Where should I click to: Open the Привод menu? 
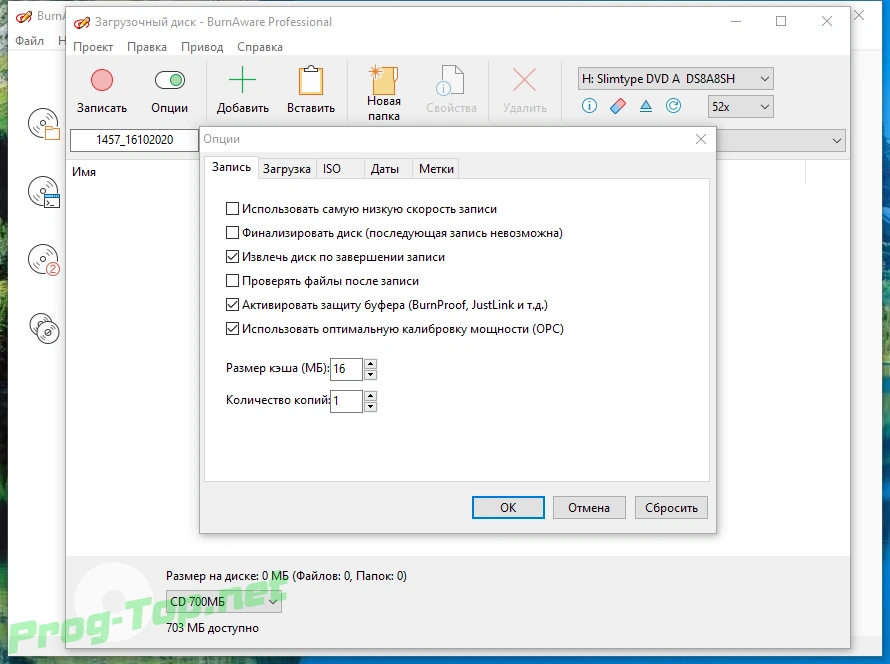[201, 47]
